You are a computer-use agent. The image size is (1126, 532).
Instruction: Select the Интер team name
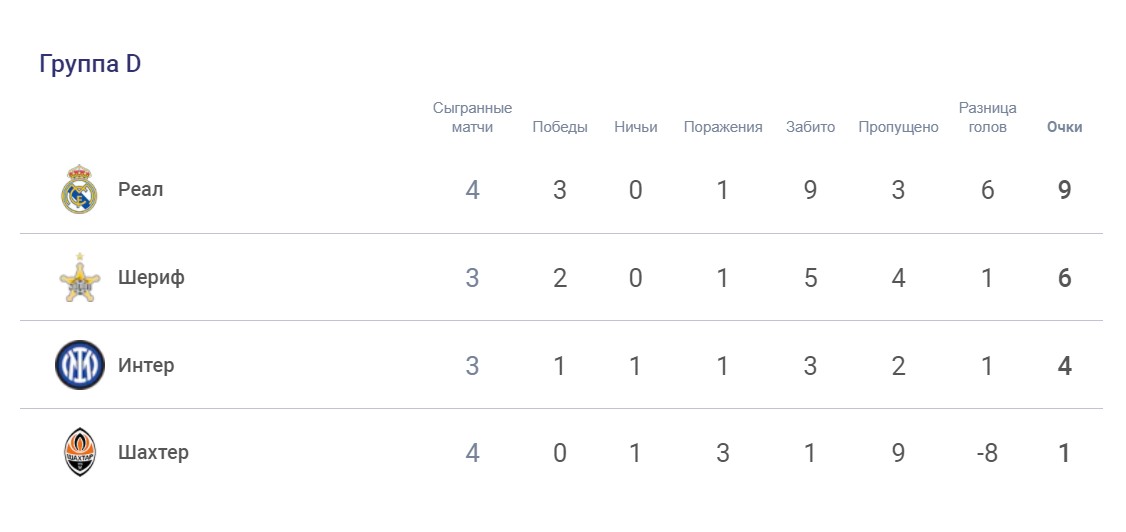pyautogui.click(x=146, y=365)
